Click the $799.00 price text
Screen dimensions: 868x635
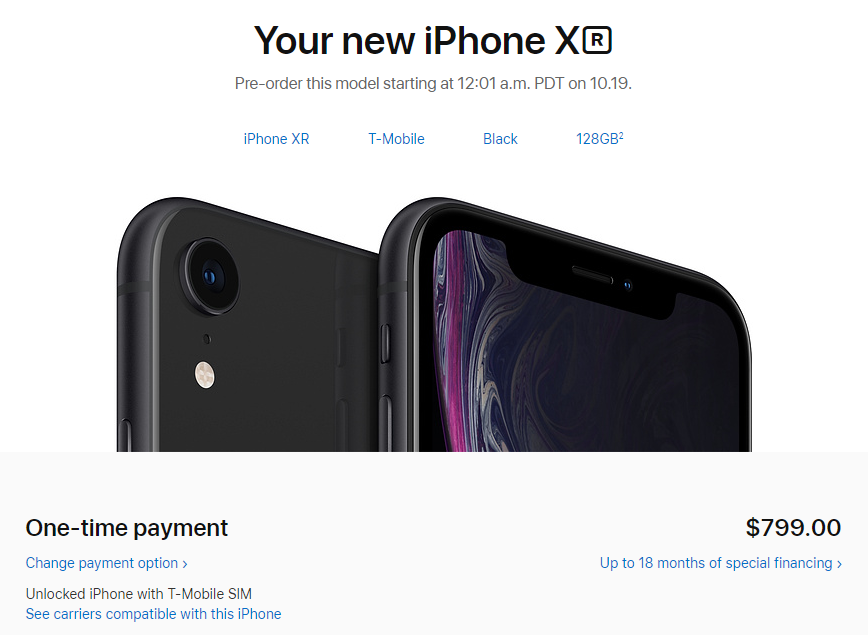click(x=793, y=528)
